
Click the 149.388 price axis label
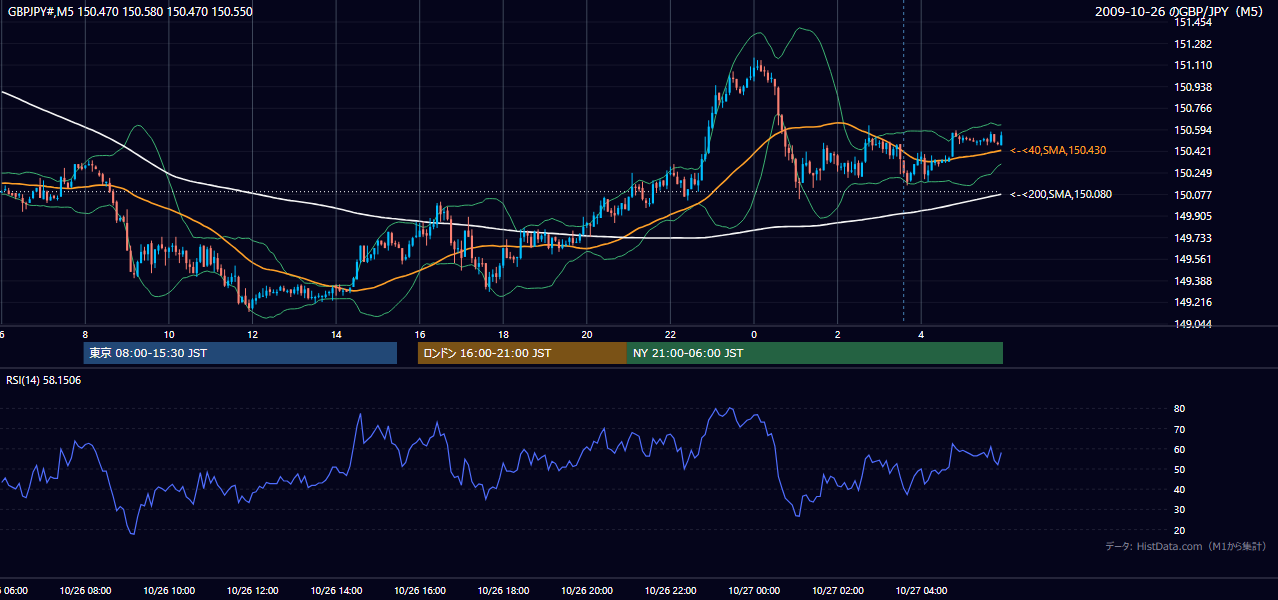pos(1193,280)
